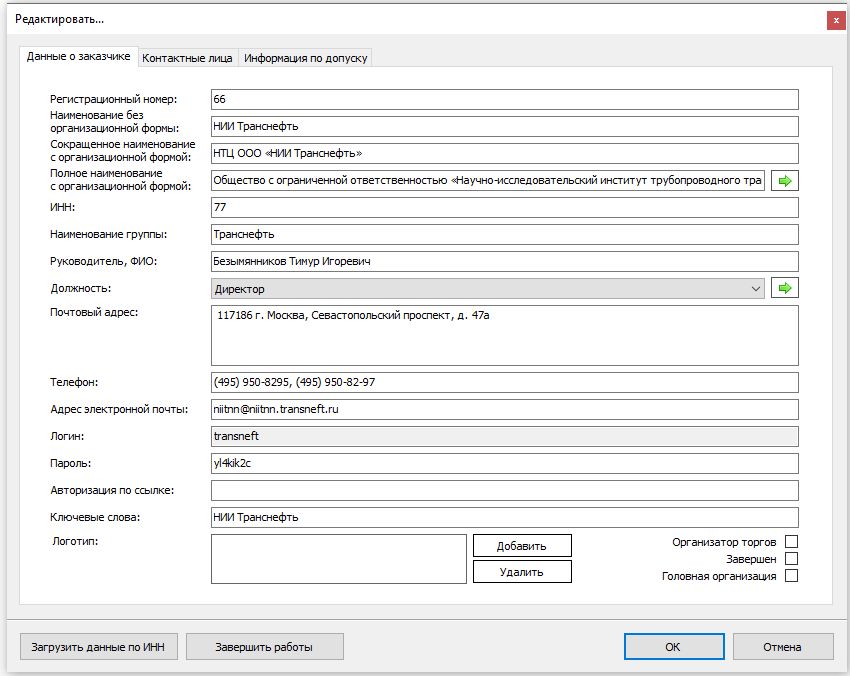Confirm changes with the OK button
Viewport: 850px width, 676px height.
tap(674, 647)
